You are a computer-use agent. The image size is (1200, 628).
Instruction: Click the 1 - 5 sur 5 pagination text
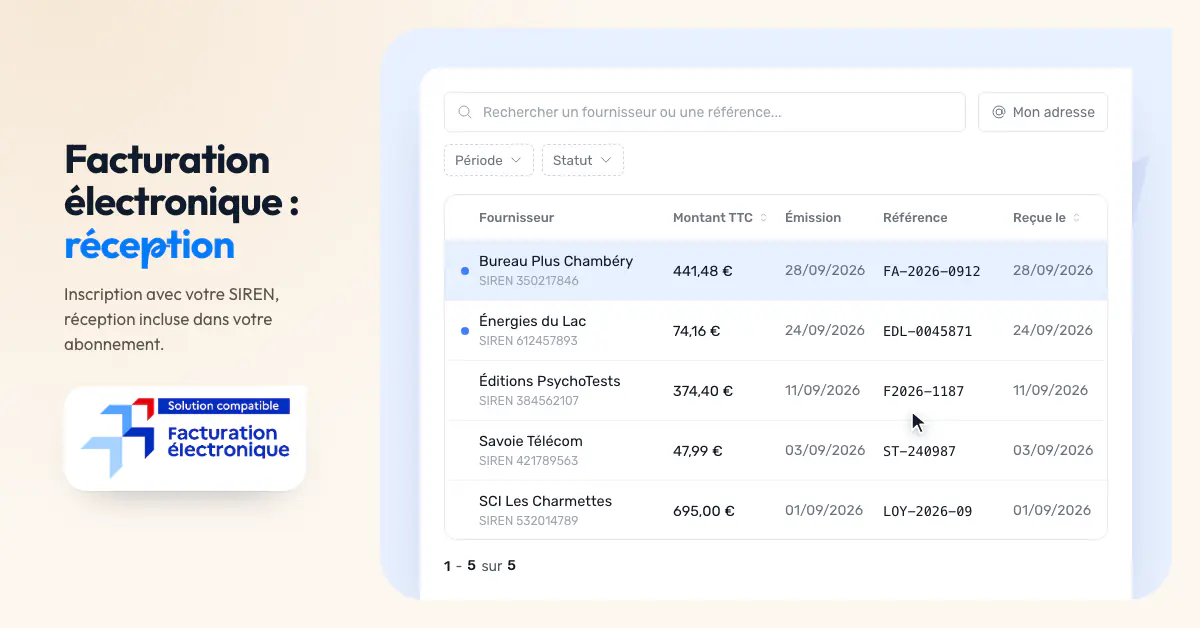click(x=480, y=566)
